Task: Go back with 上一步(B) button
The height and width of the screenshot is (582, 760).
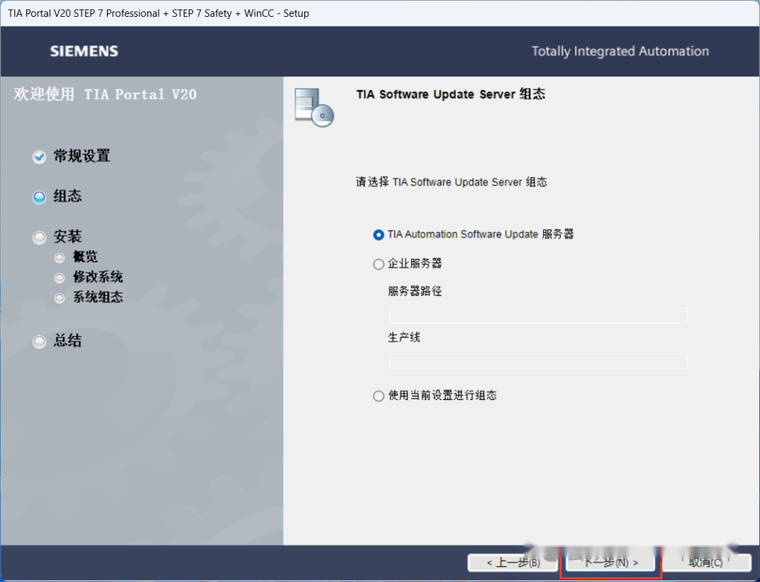Action: click(x=513, y=563)
